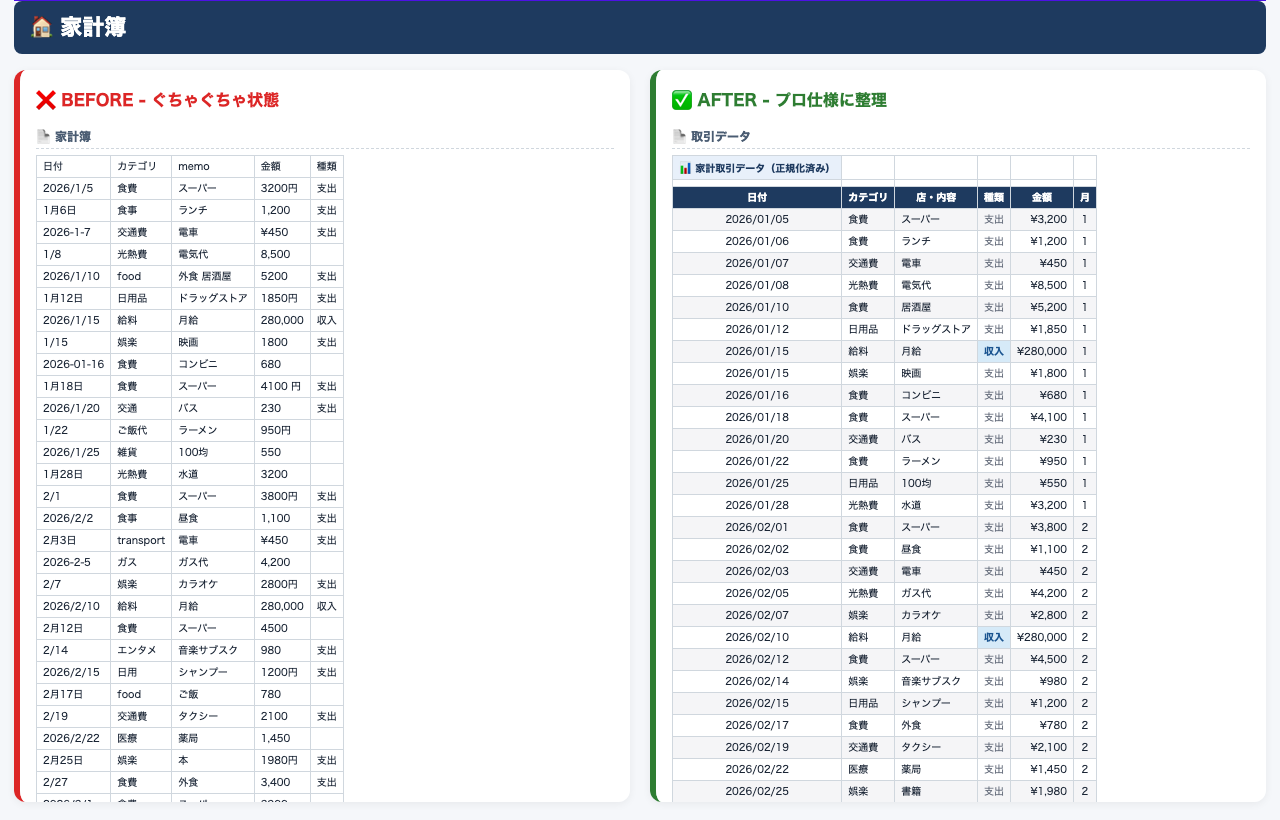Click the bar chart icon in 家計取引データ title cell
Image resolution: width=1280 pixels, height=820 pixels.
[685, 168]
